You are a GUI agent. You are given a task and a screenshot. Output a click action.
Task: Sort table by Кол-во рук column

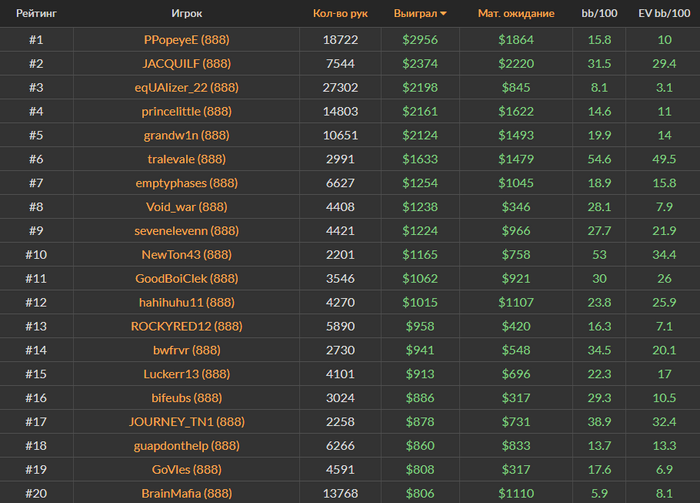[x=340, y=14]
